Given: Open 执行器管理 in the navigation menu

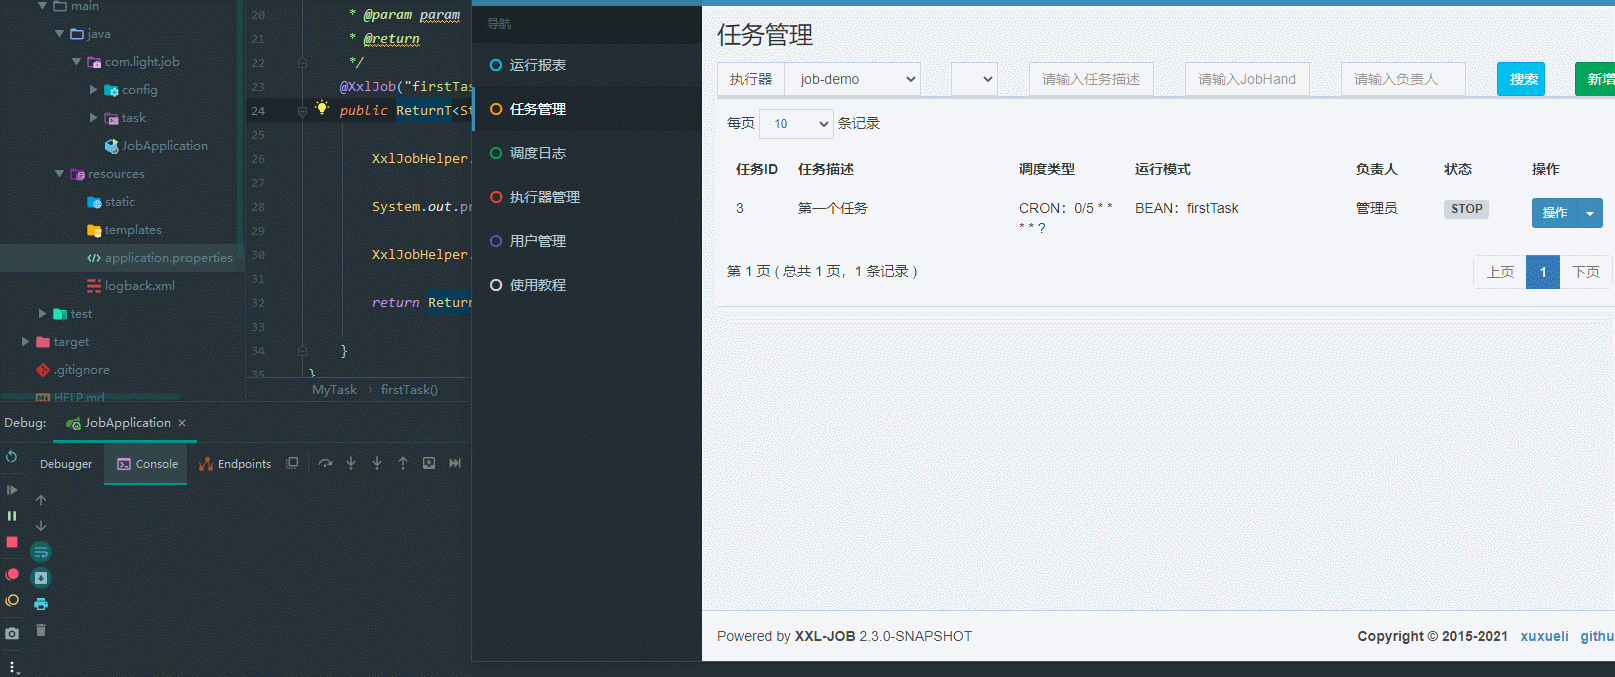Looking at the screenshot, I should point(587,197).
